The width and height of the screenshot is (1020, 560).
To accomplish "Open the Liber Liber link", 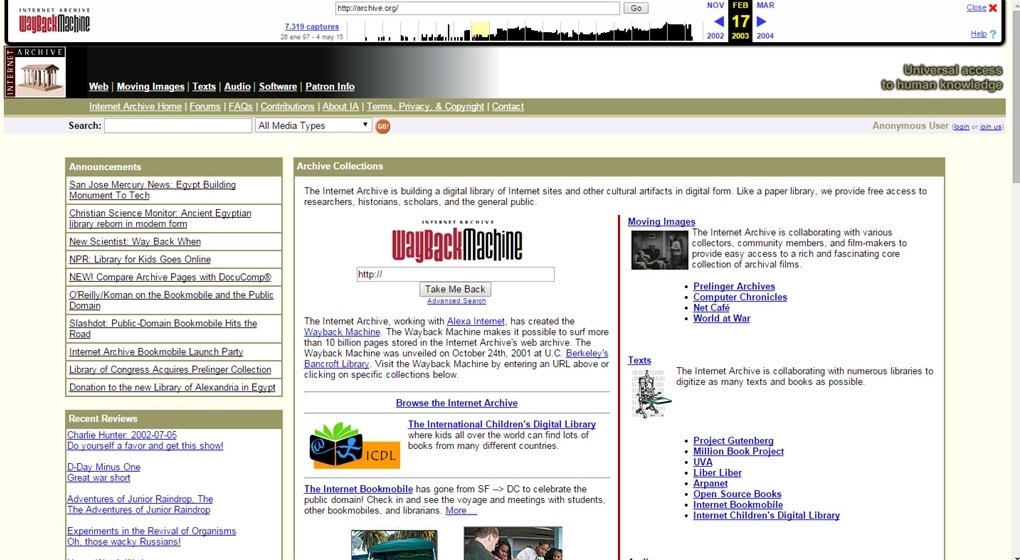I will click(x=717, y=473).
